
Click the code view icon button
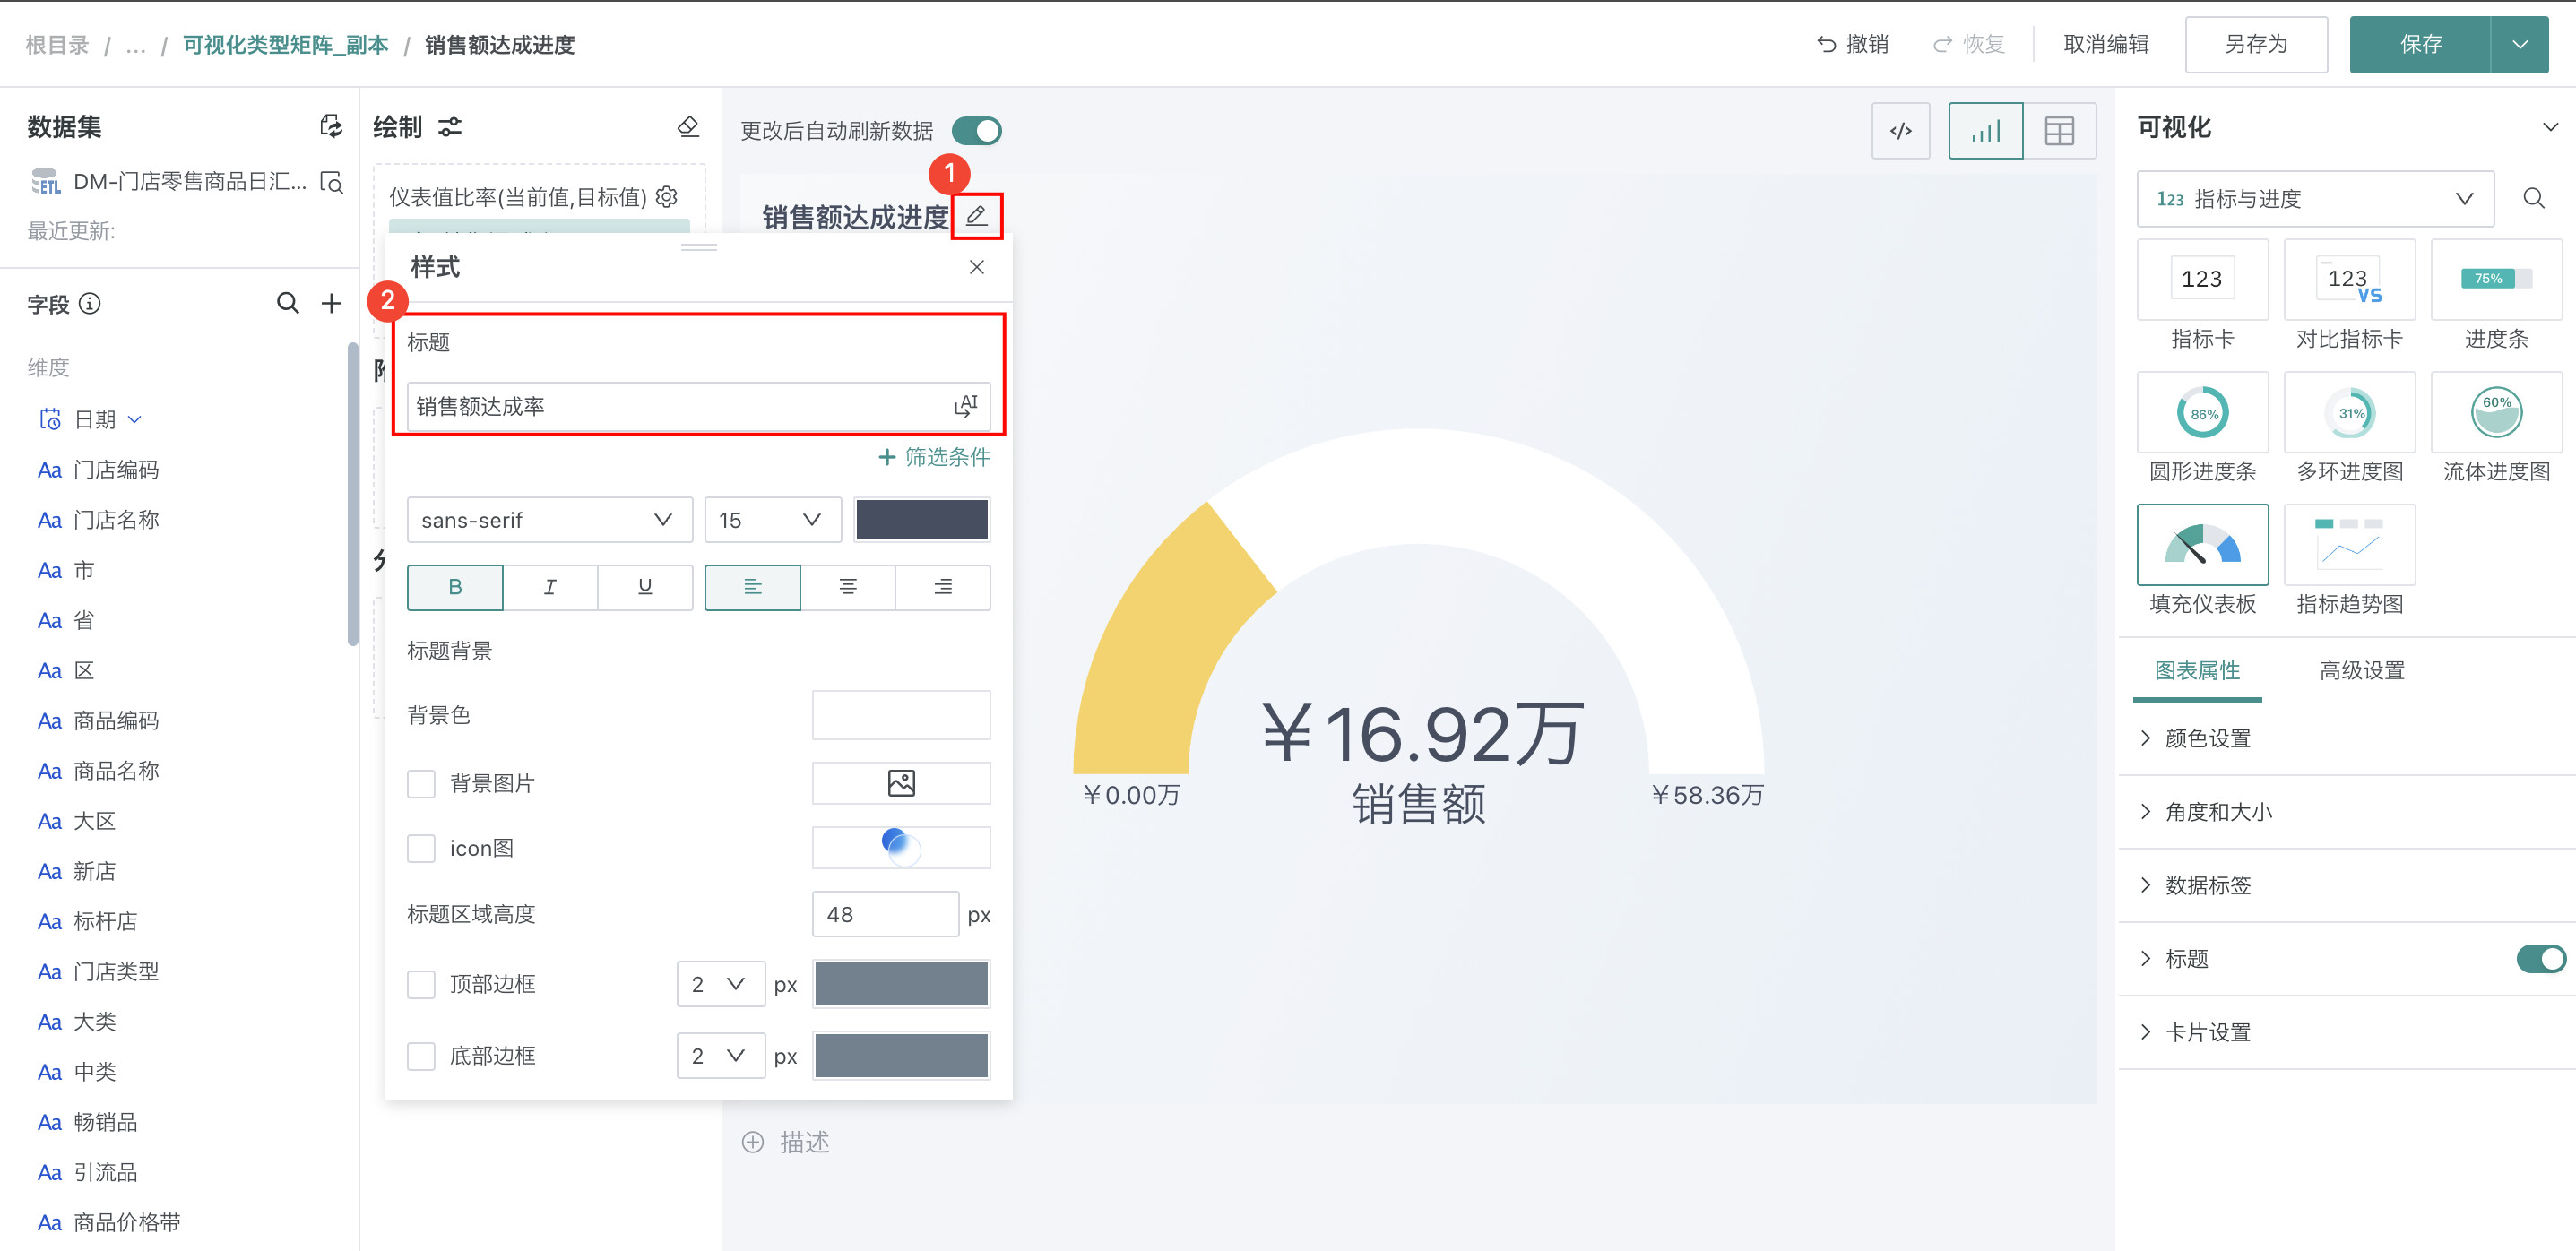click(x=1900, y=131)
